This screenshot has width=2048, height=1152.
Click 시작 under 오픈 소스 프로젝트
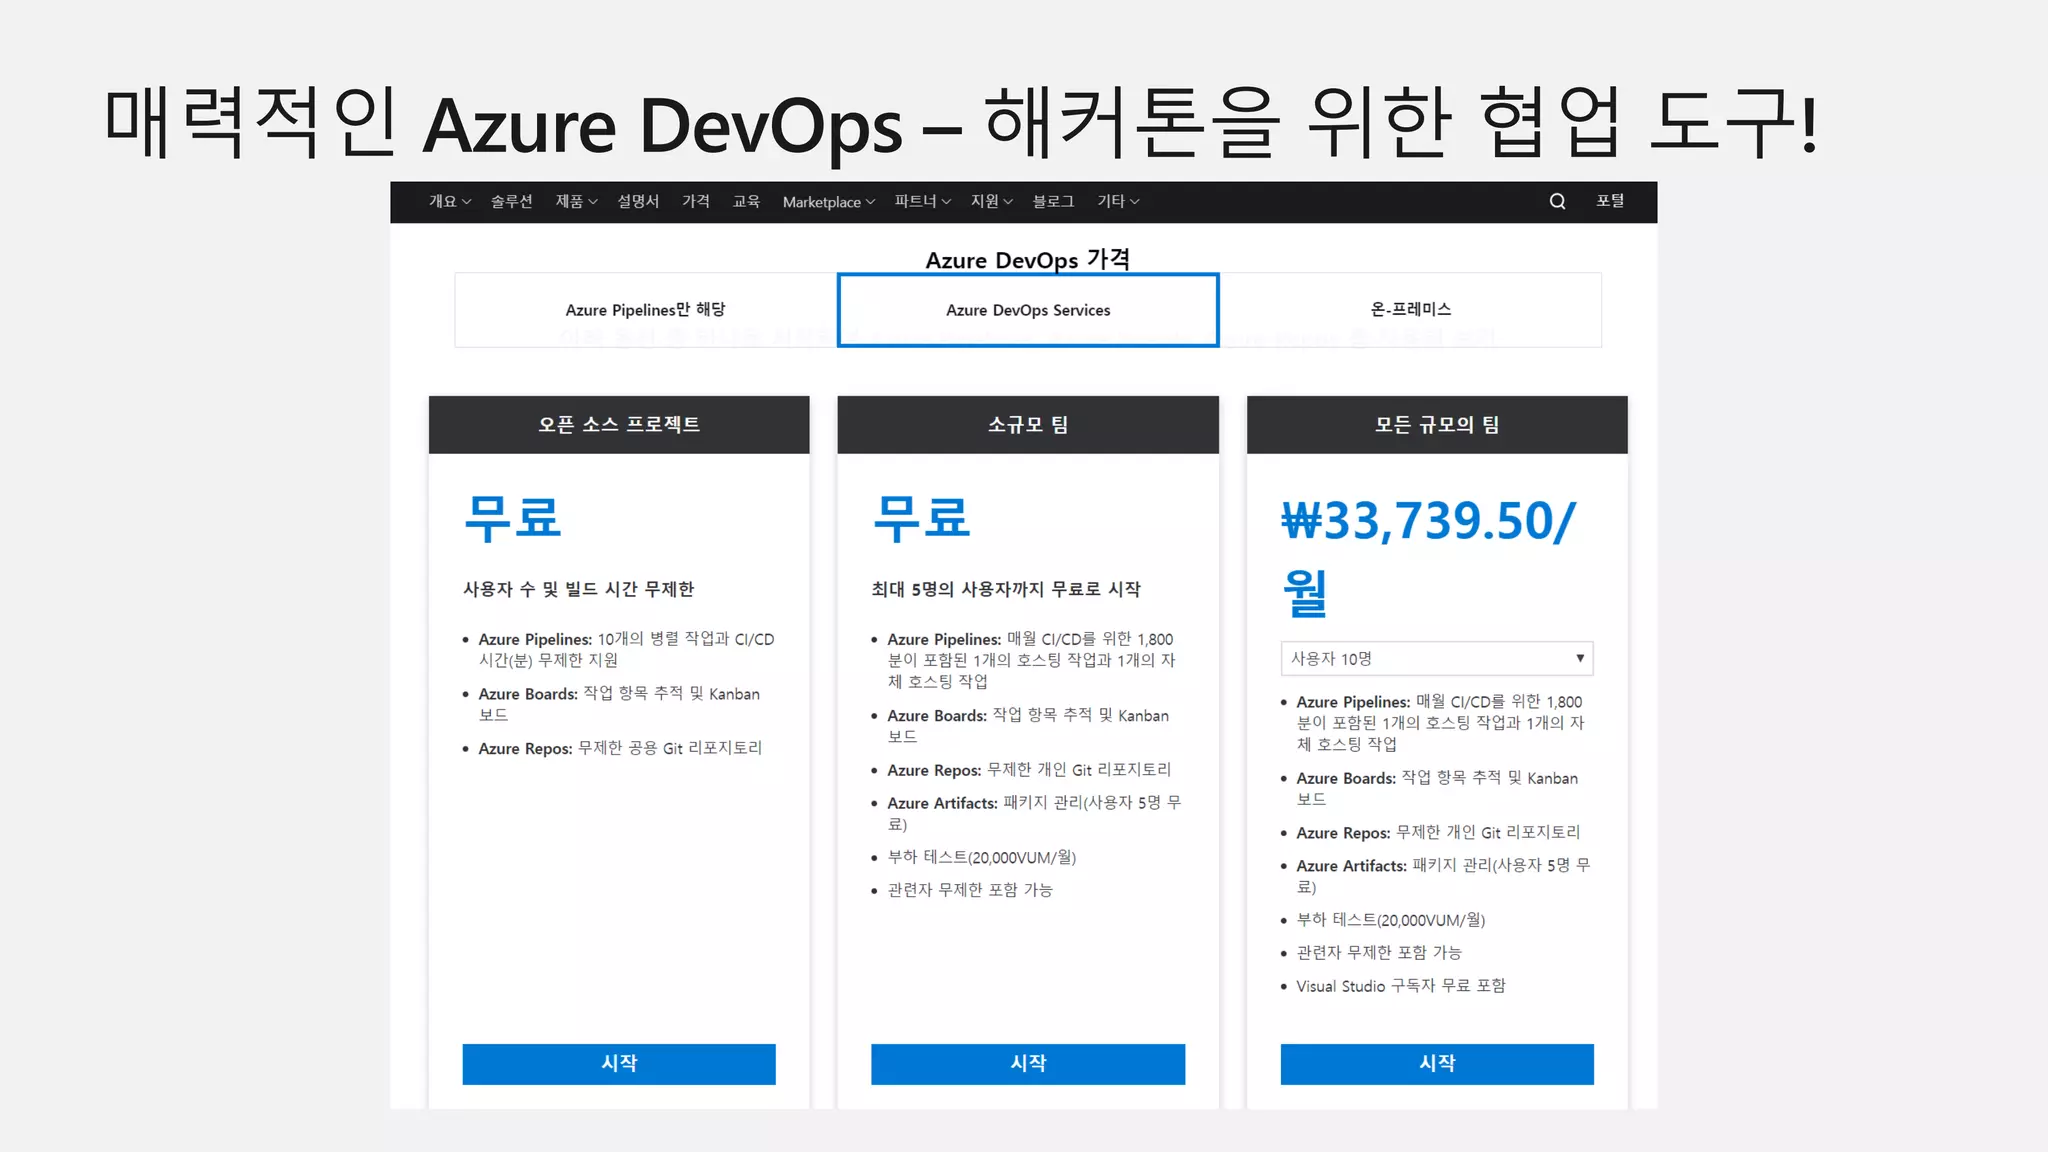(619, 1063)
